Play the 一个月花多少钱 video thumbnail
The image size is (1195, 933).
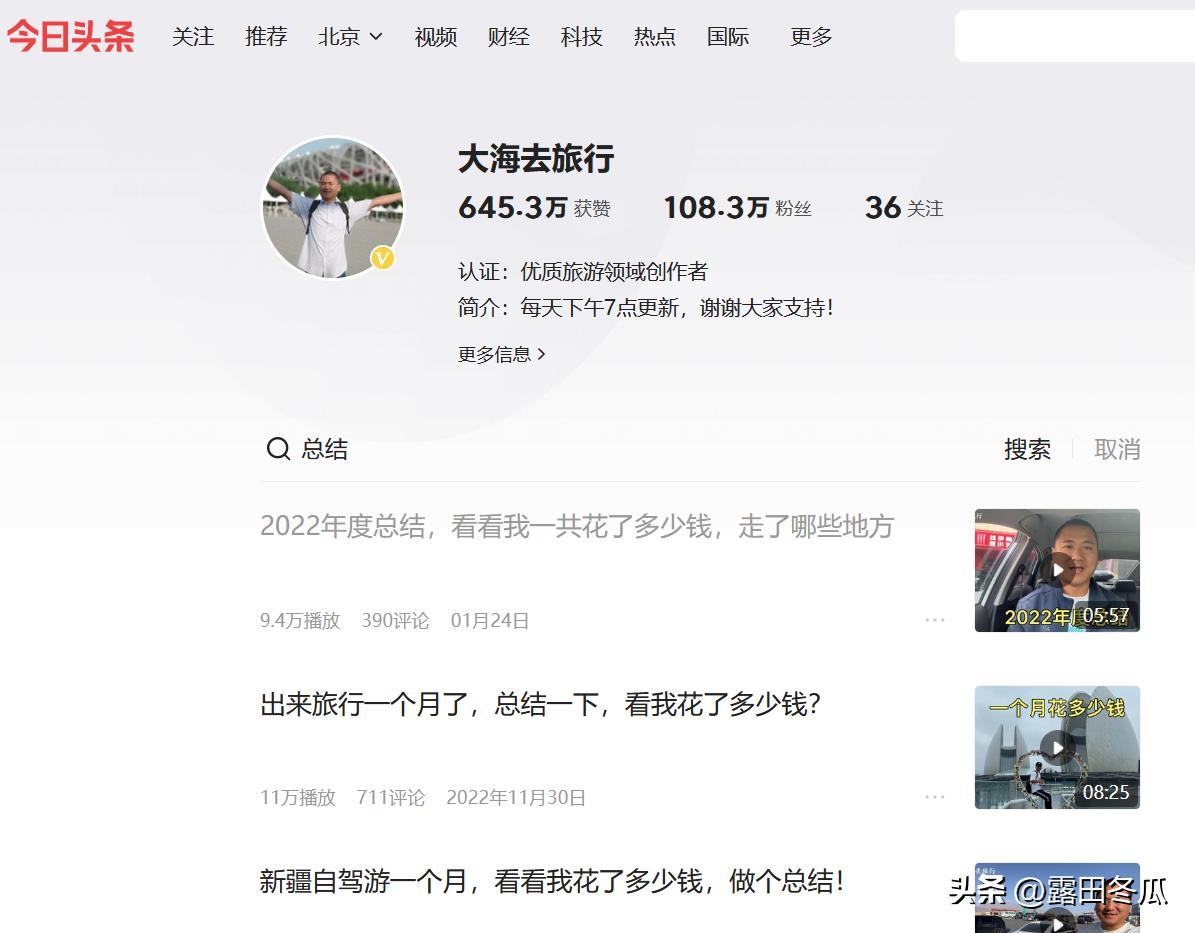point(1057,747)
